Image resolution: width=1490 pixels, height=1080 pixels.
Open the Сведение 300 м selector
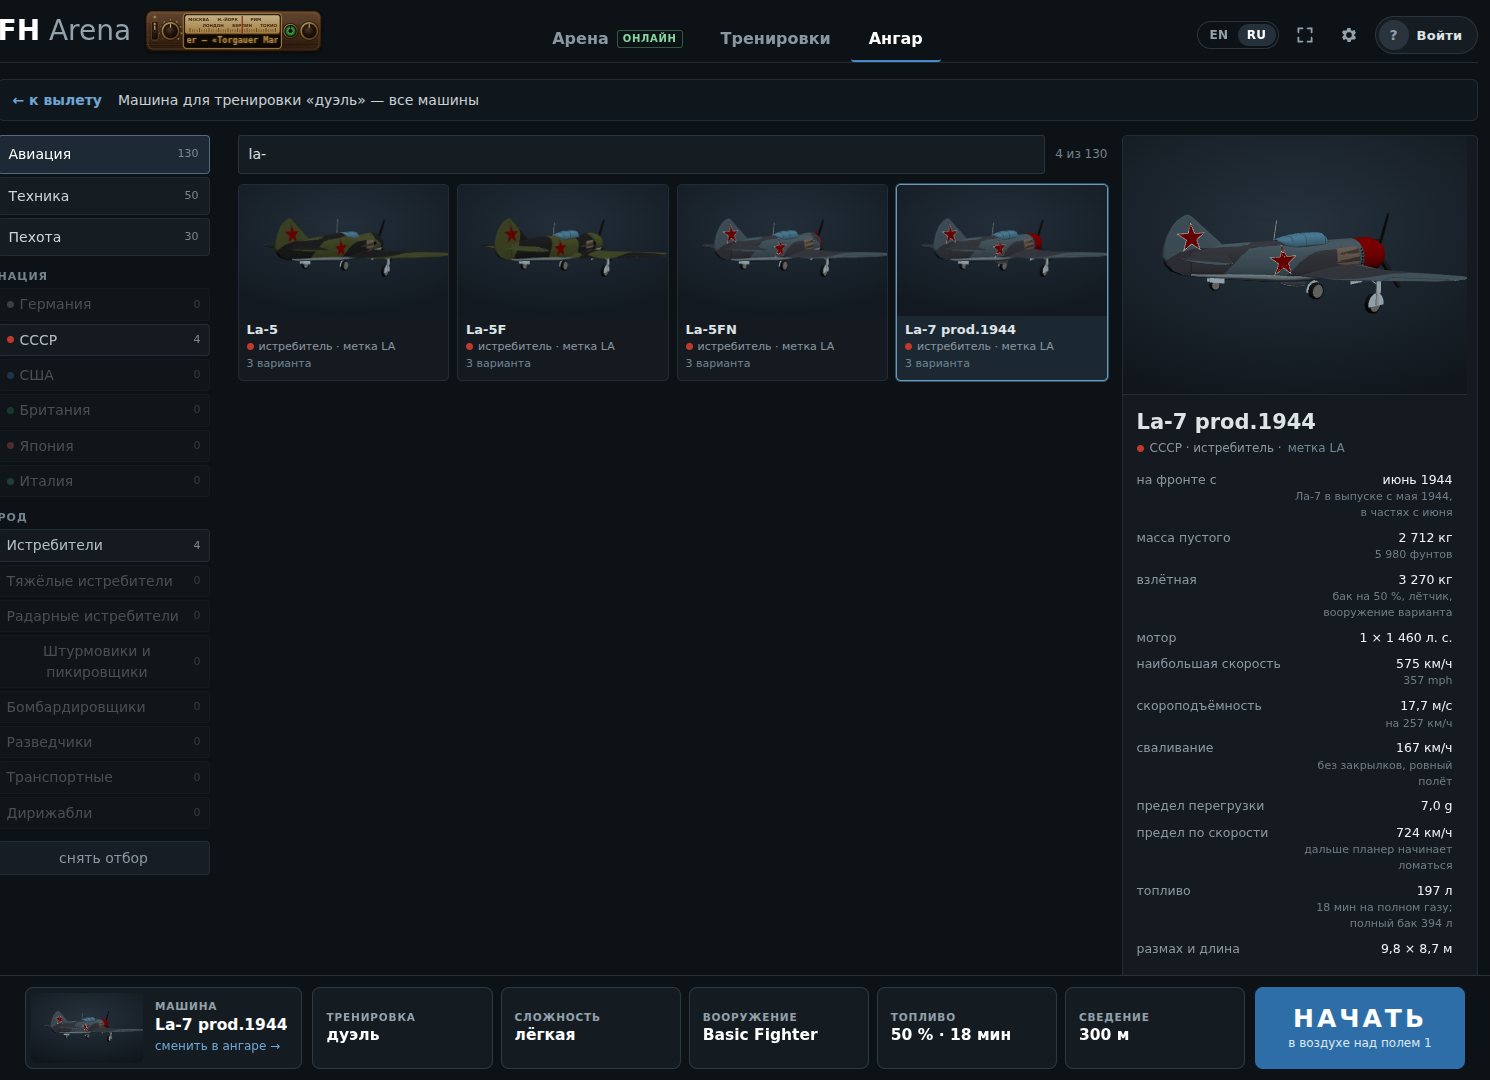point(1154,1028)
